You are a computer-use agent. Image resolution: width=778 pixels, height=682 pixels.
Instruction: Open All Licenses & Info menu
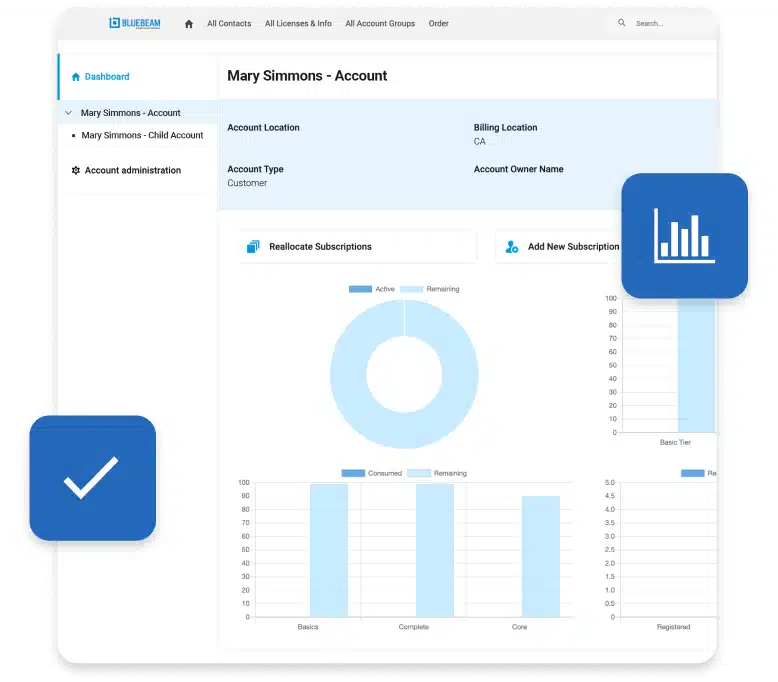pos(298,24)
